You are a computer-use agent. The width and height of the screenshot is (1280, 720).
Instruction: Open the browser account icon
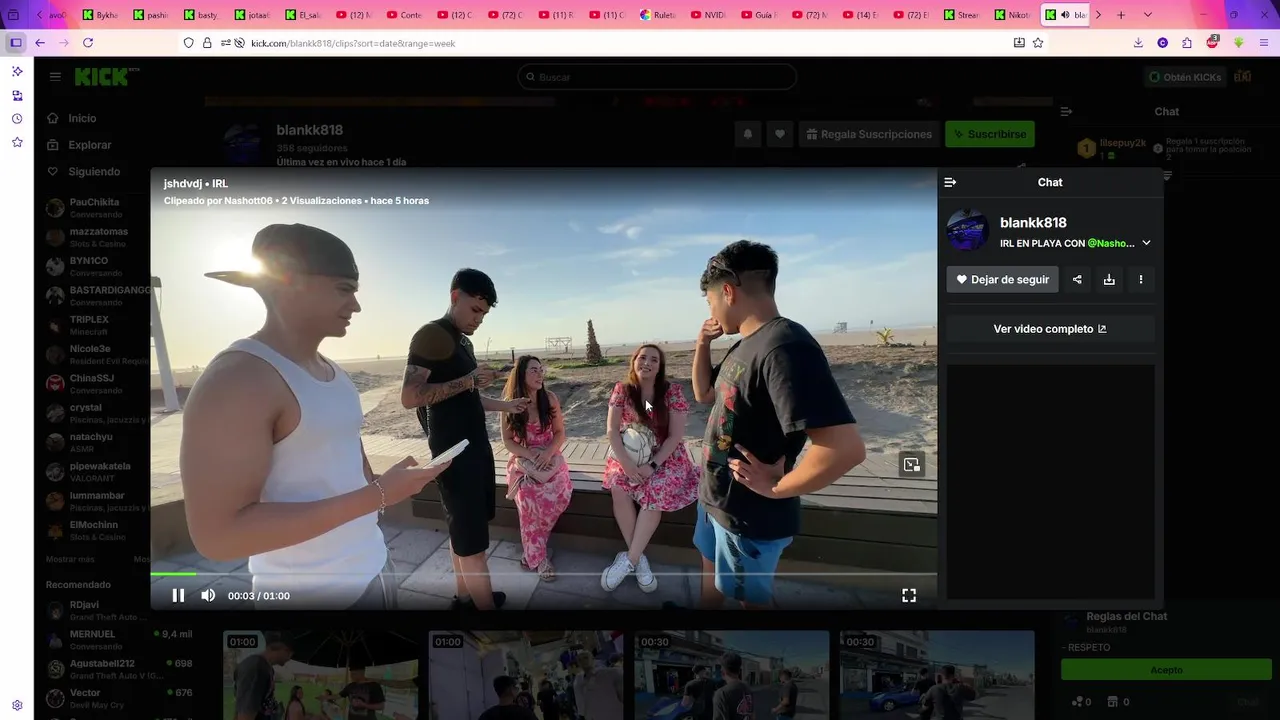pyautogui.click(x=1162, y=43)
